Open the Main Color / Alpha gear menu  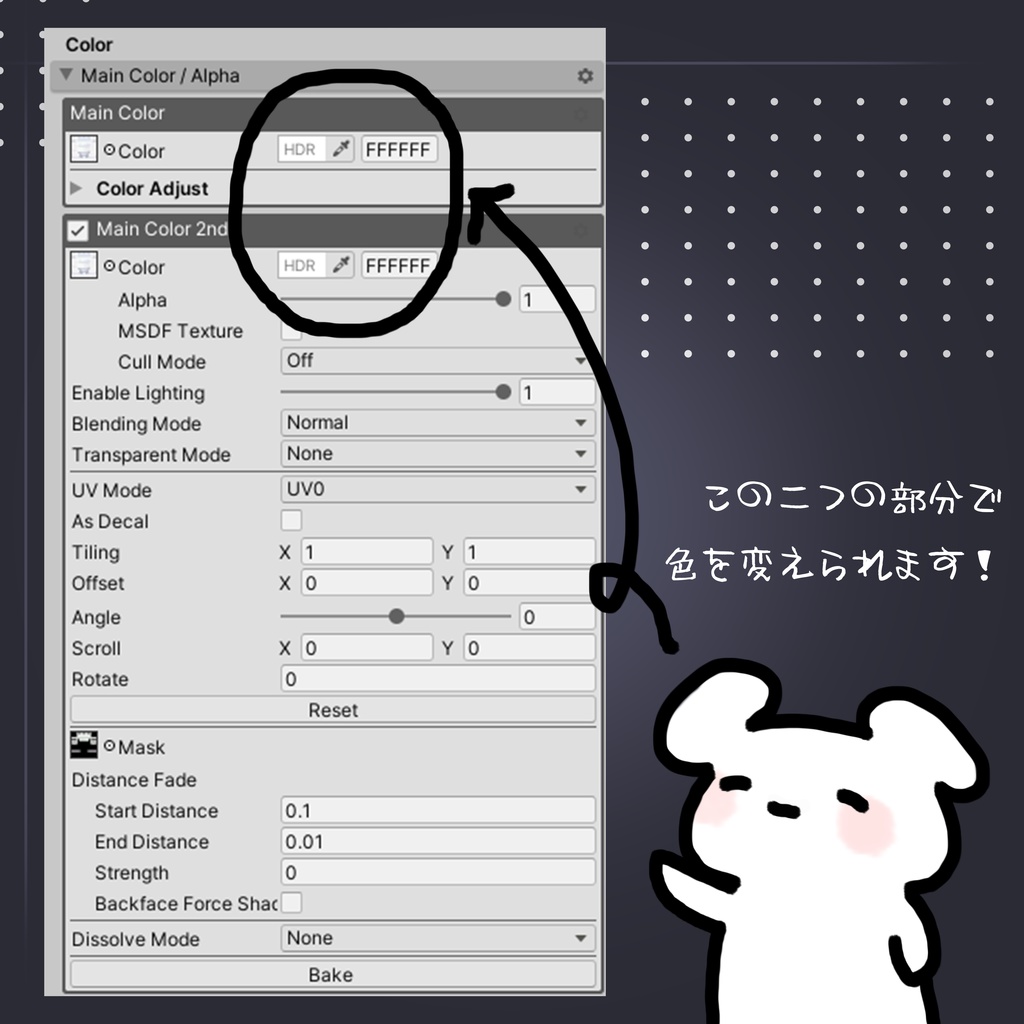(x=584, y=76)
